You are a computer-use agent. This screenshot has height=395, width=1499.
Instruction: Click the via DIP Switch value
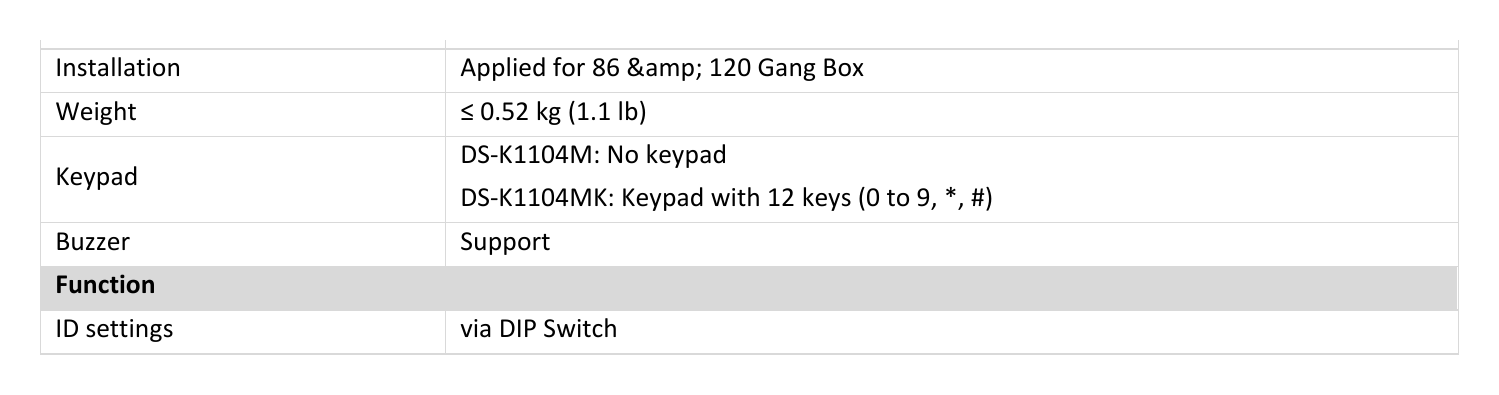point(538,328)
